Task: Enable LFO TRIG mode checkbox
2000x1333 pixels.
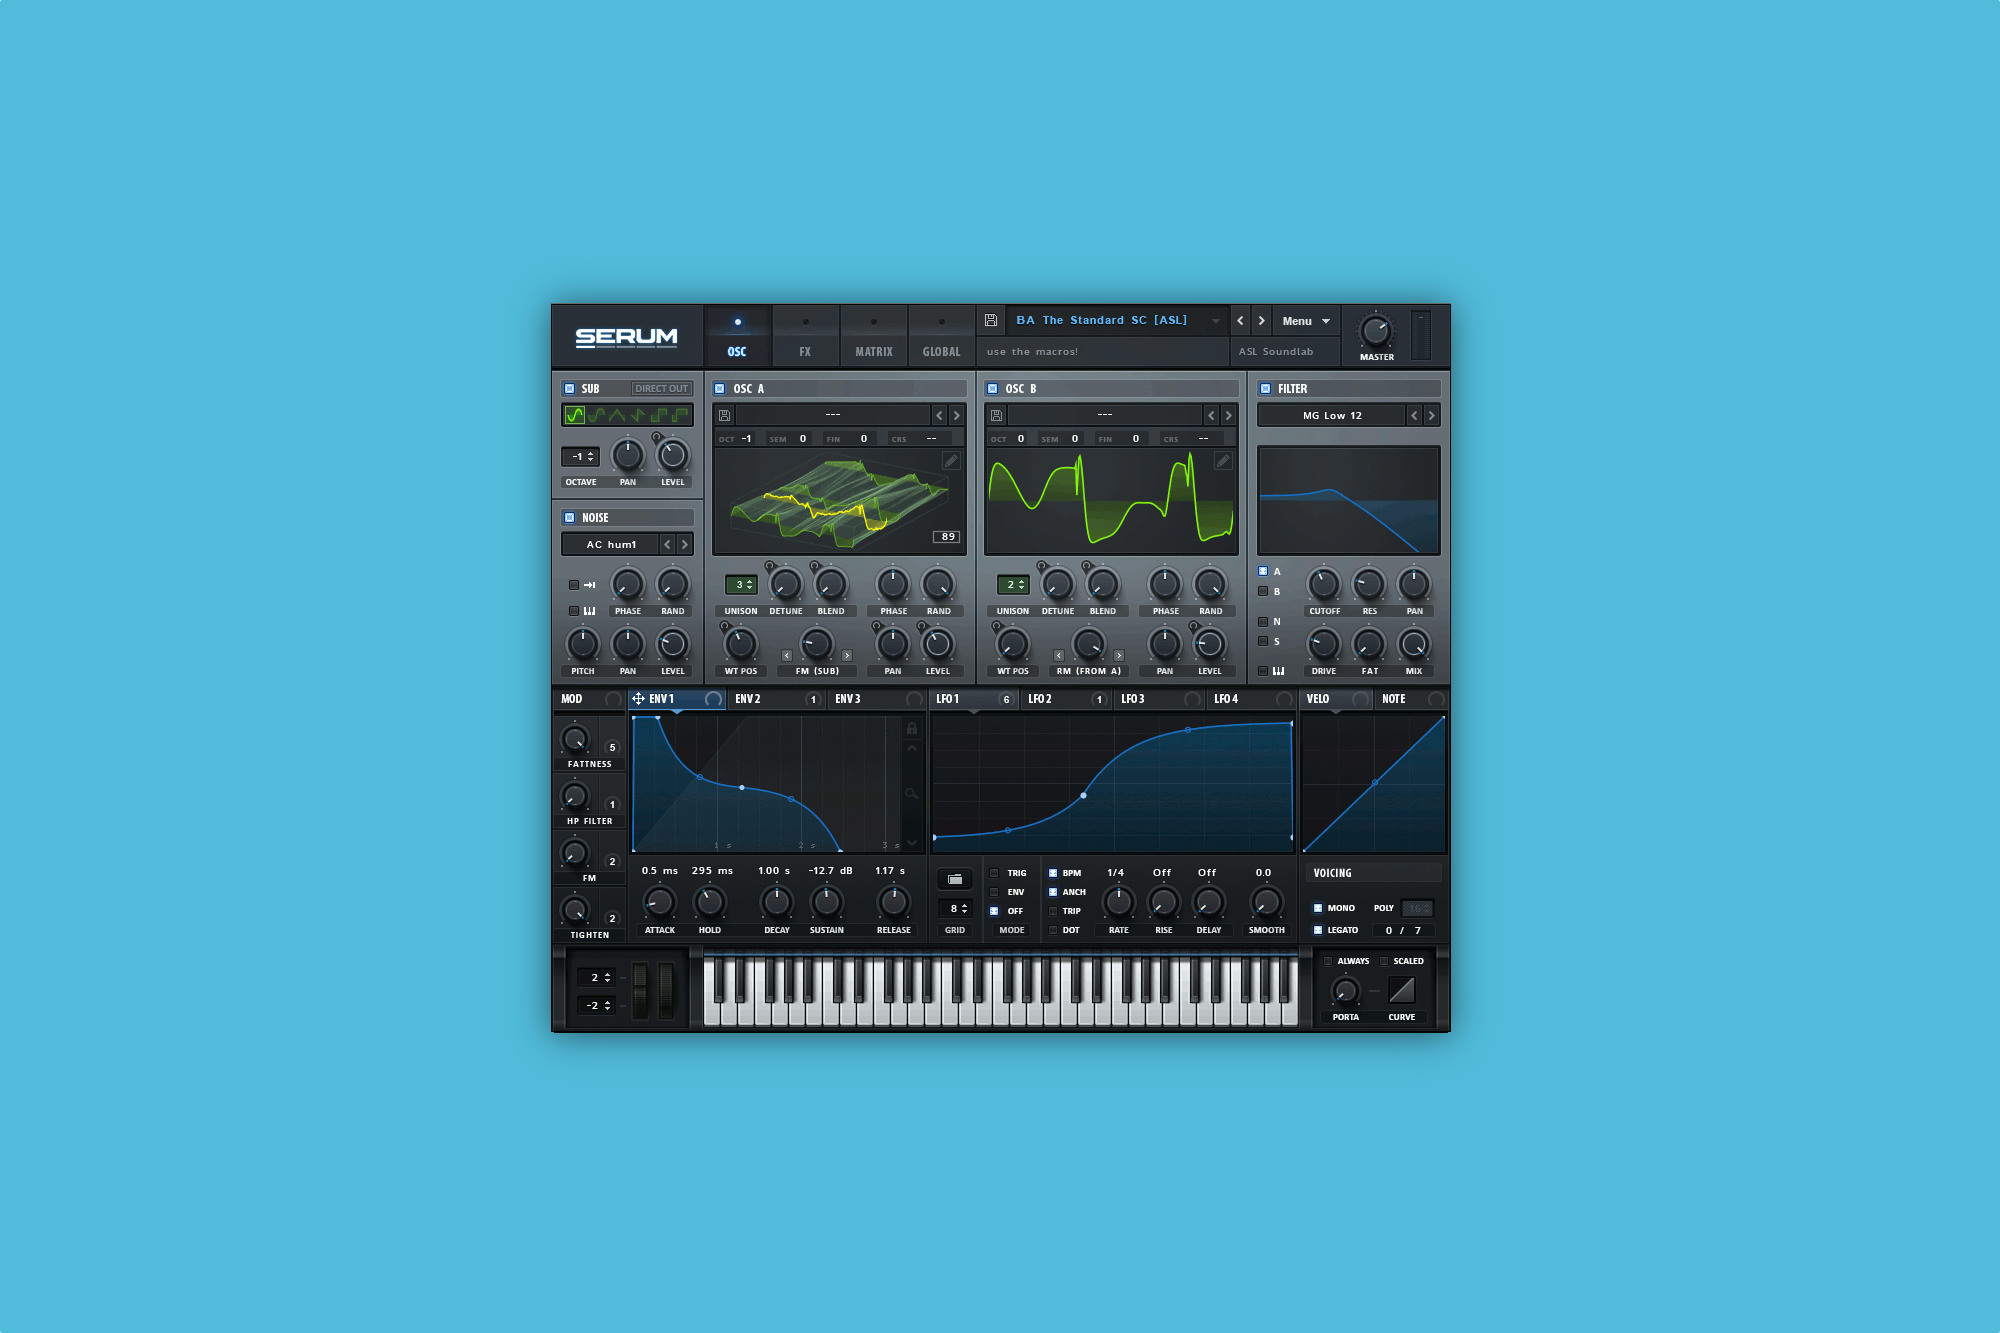Action: tap(994, 873)
